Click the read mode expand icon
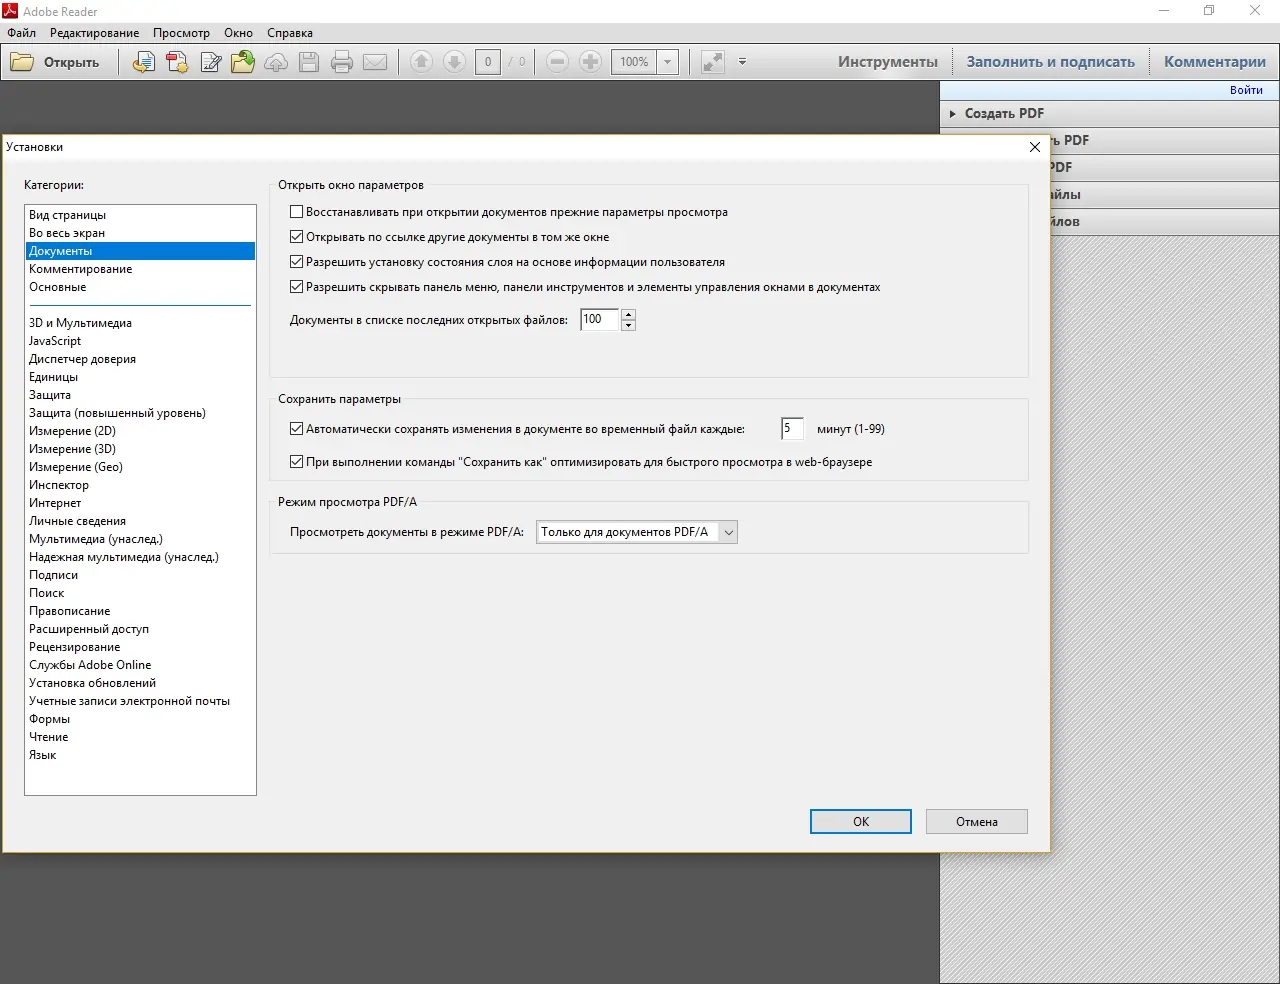 click(713, 62)
